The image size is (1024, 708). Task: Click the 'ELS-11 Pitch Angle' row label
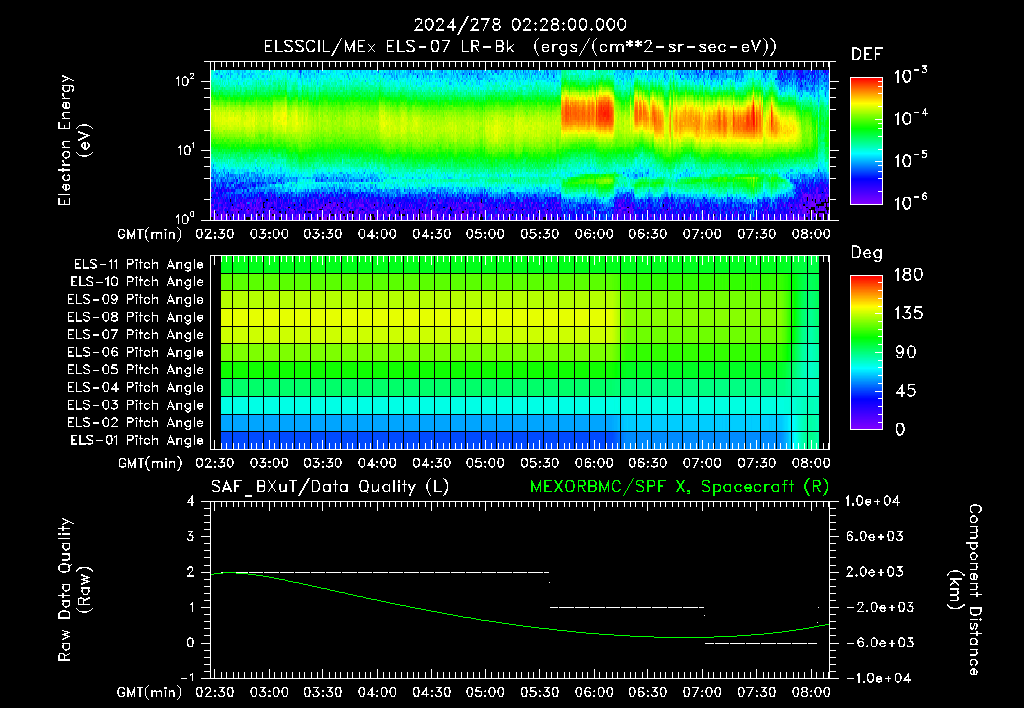tap(138, 265)
